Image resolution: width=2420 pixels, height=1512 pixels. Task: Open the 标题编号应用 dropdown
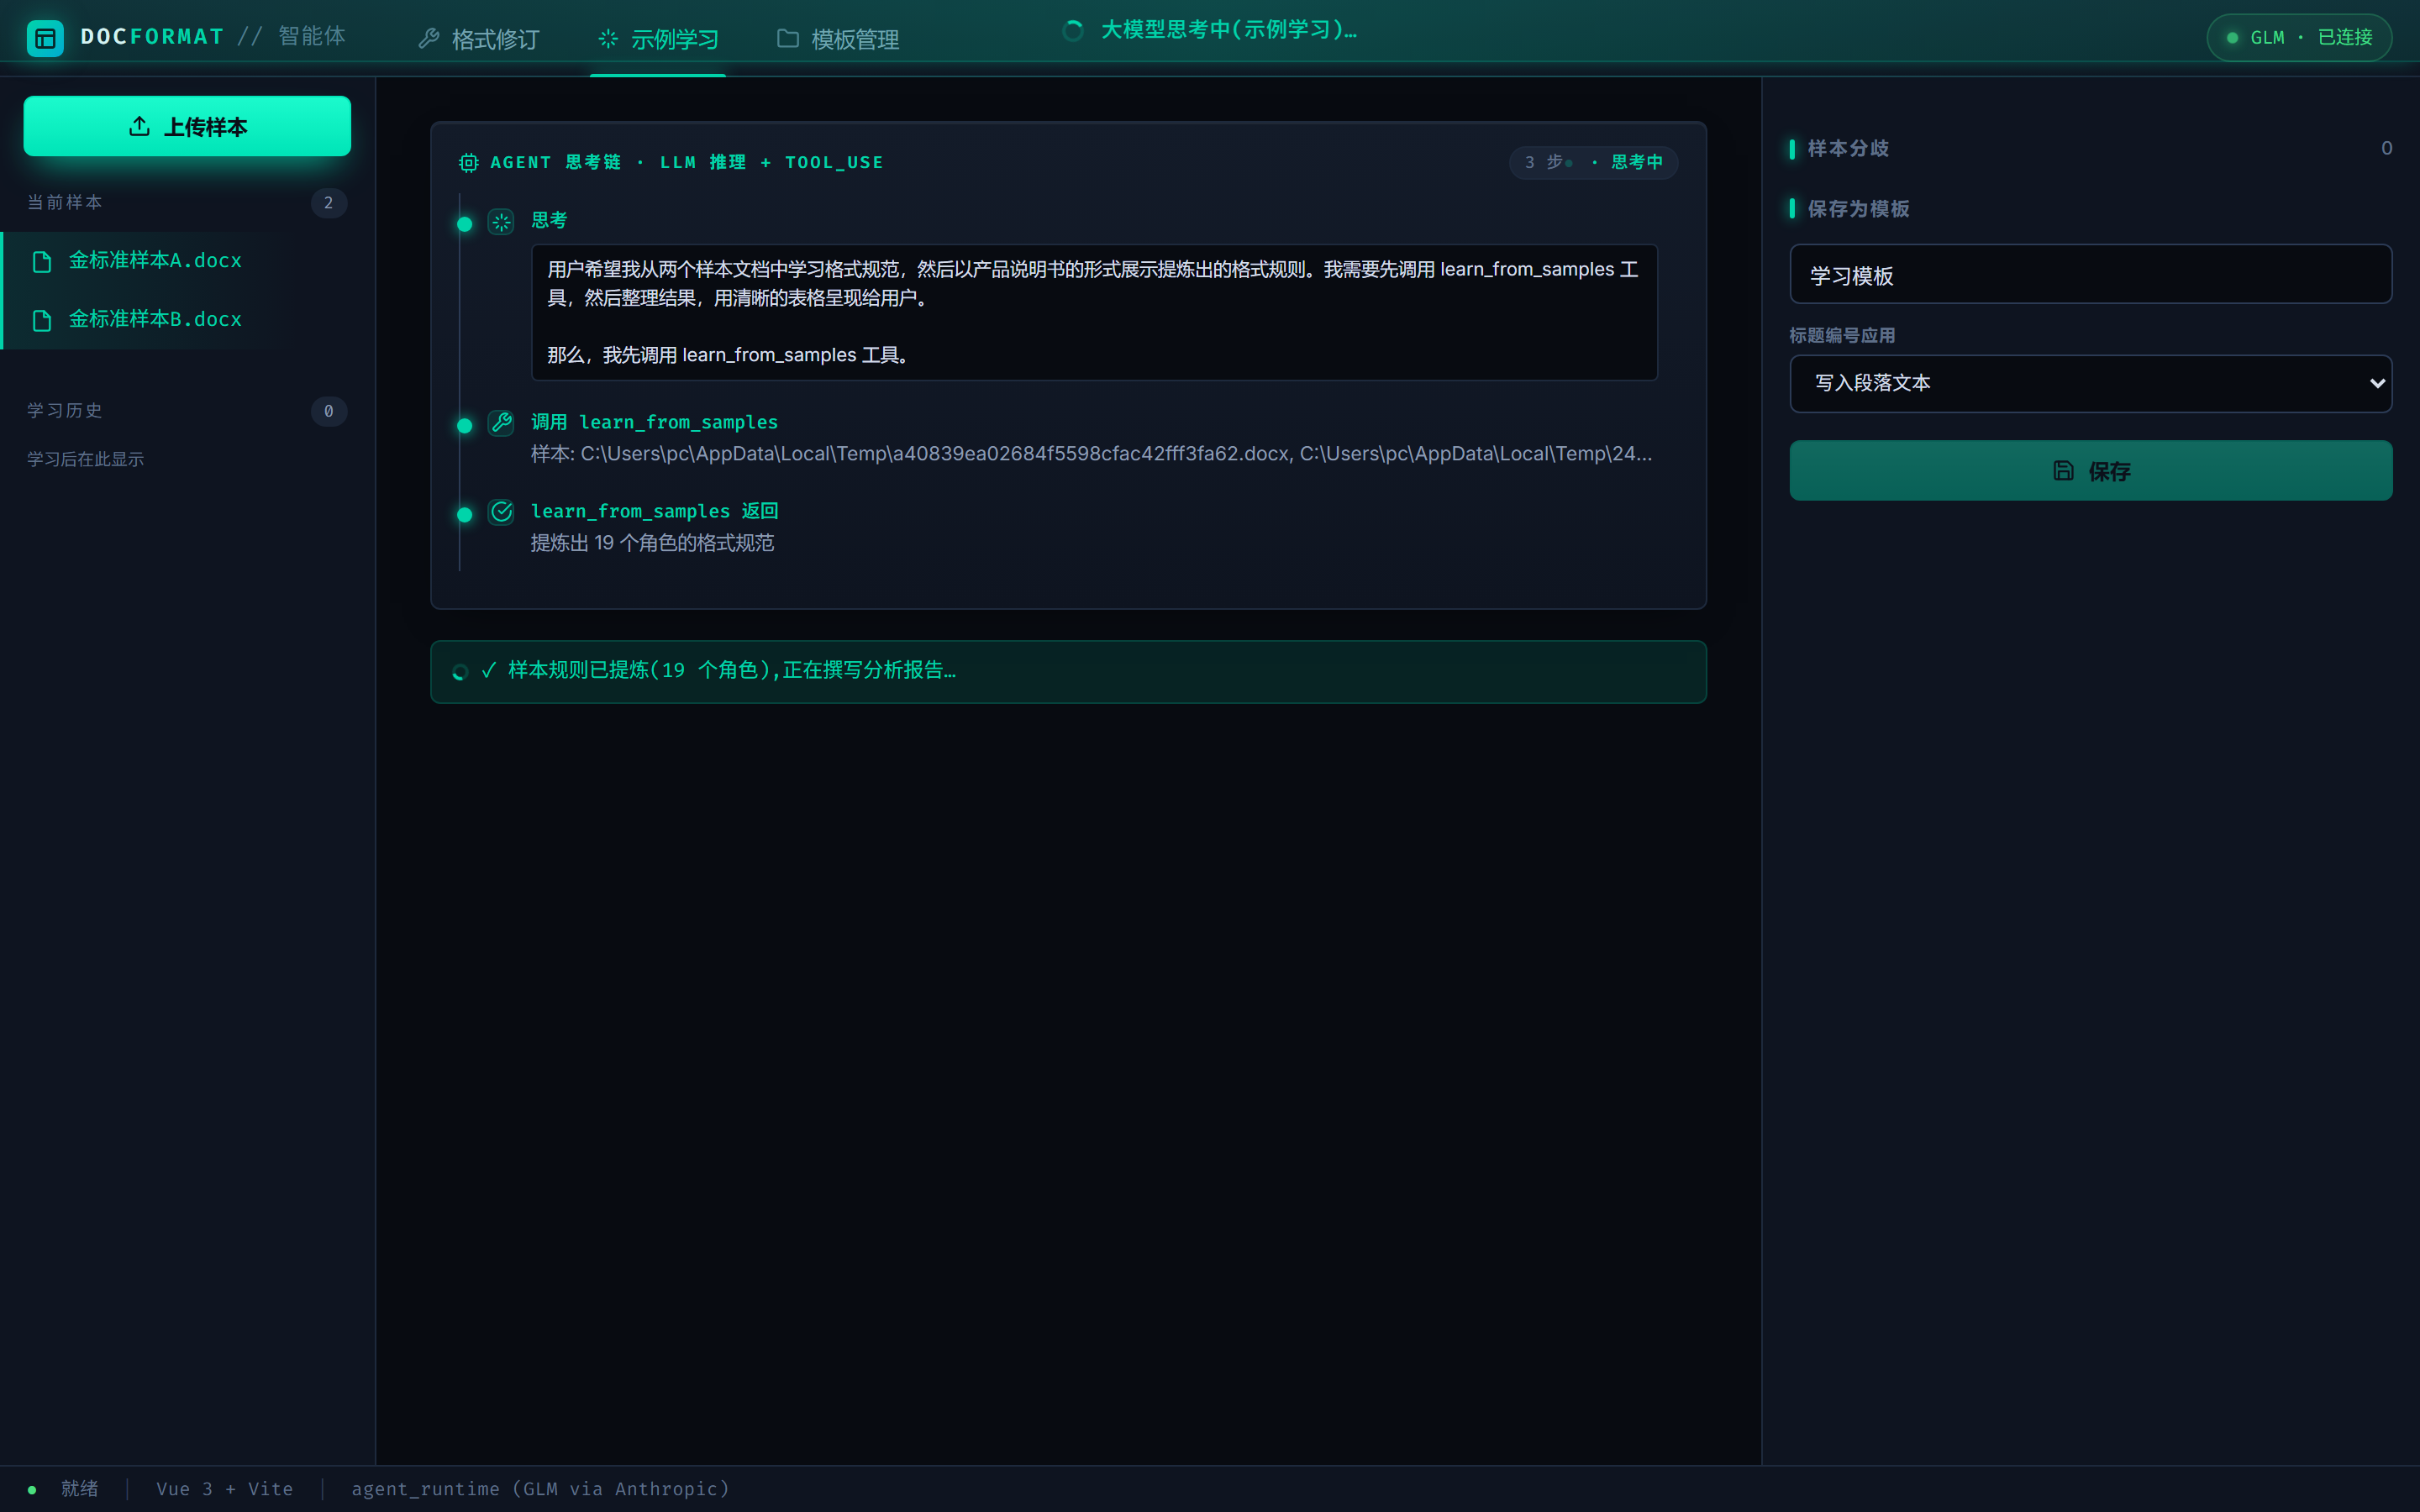click(x=2091, y=383)
